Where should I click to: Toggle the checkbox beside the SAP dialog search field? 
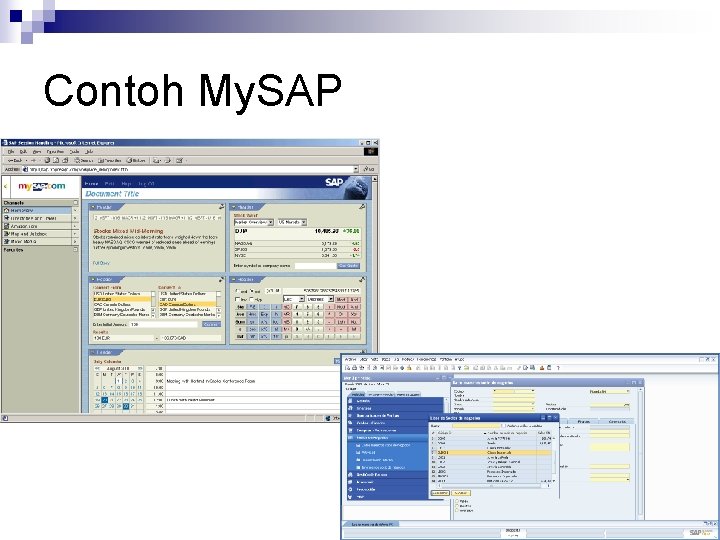click(503, 426)
